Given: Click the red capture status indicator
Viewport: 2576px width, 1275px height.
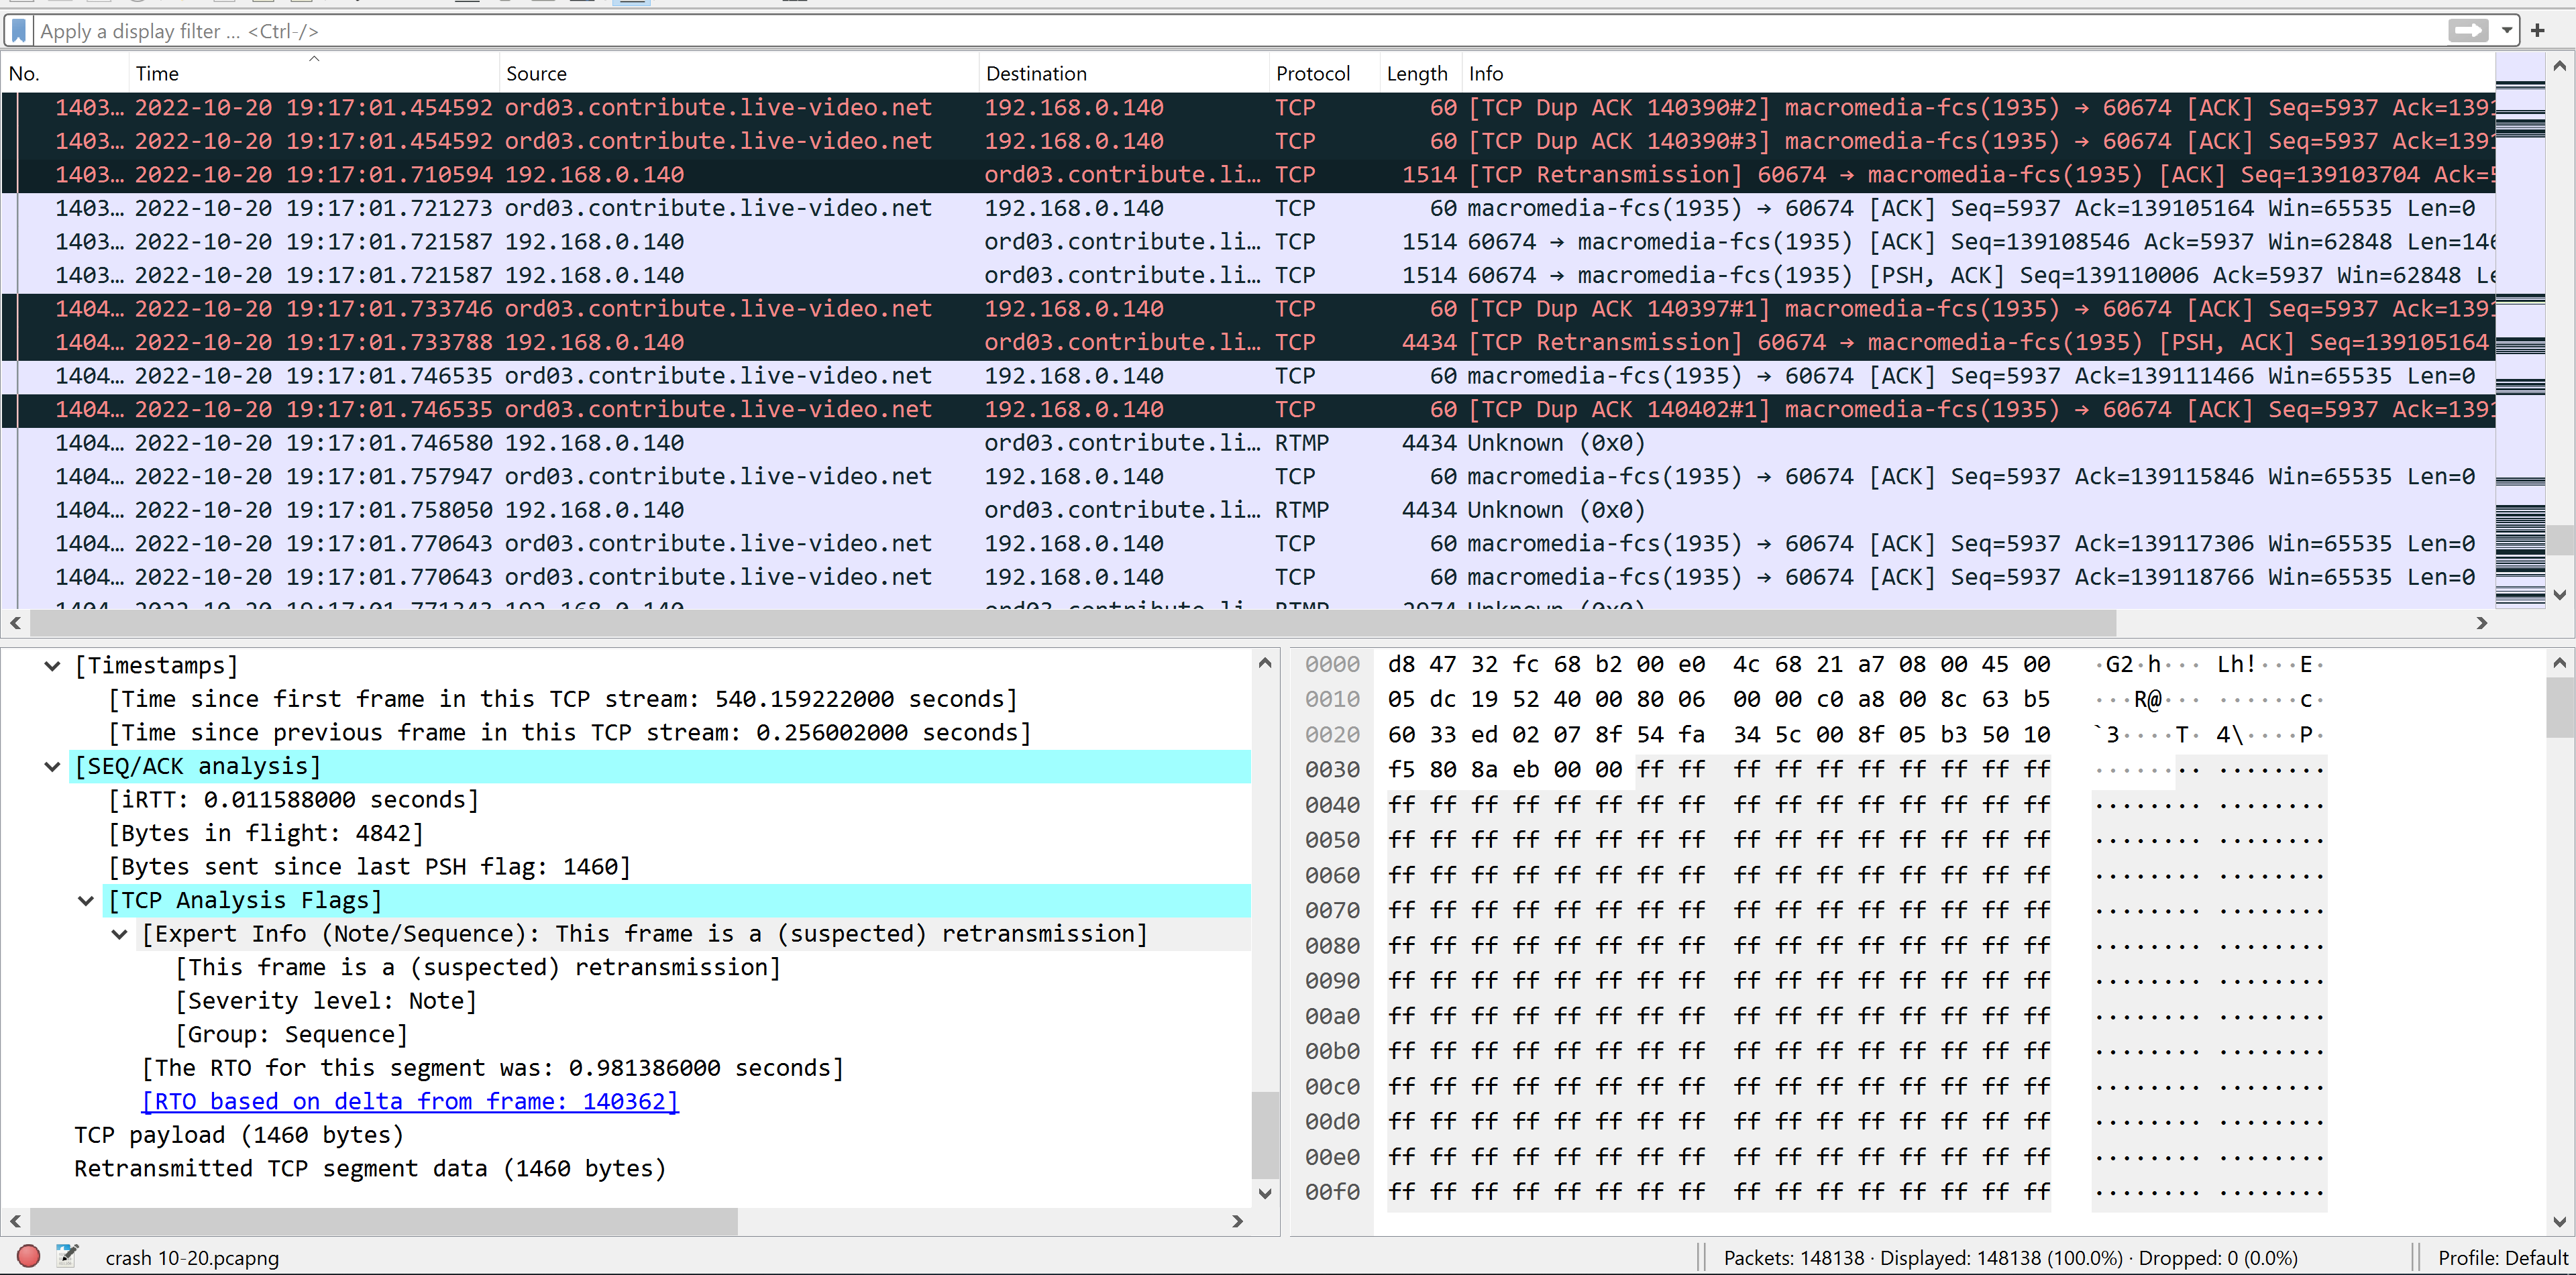Looking at the screenshot, I should [28, 1256].
